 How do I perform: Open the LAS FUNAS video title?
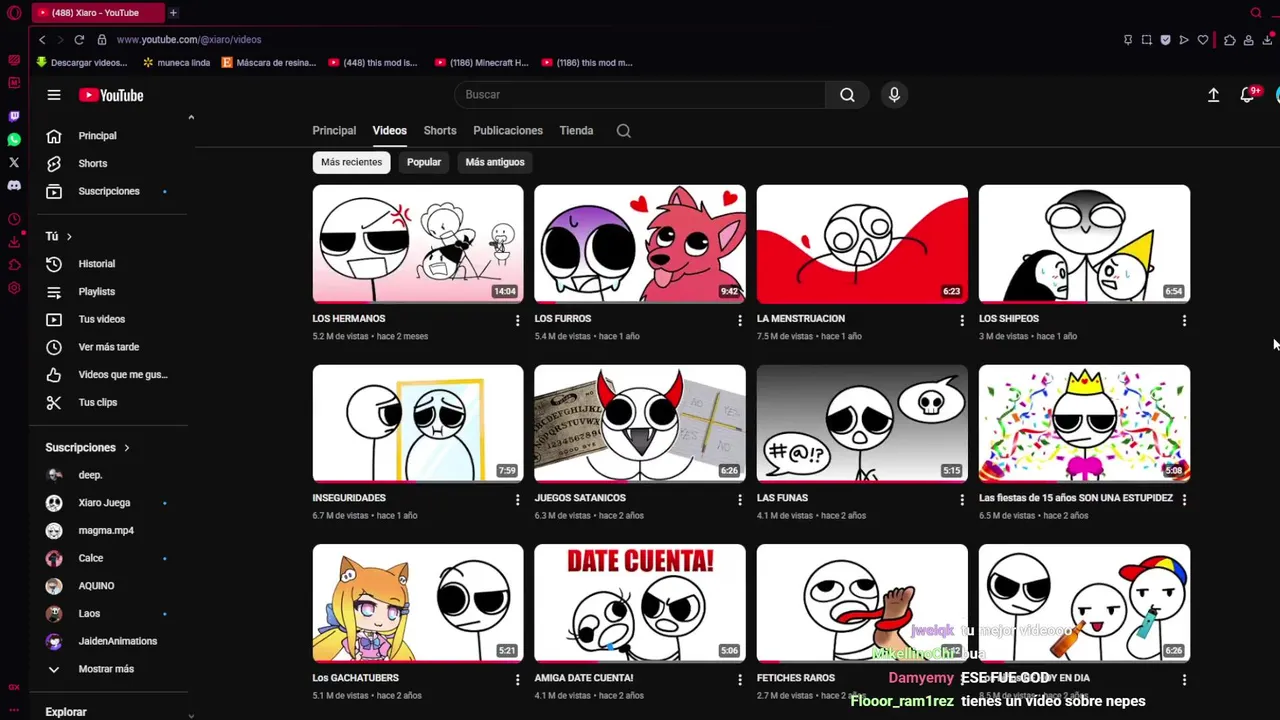click(782, 498)
